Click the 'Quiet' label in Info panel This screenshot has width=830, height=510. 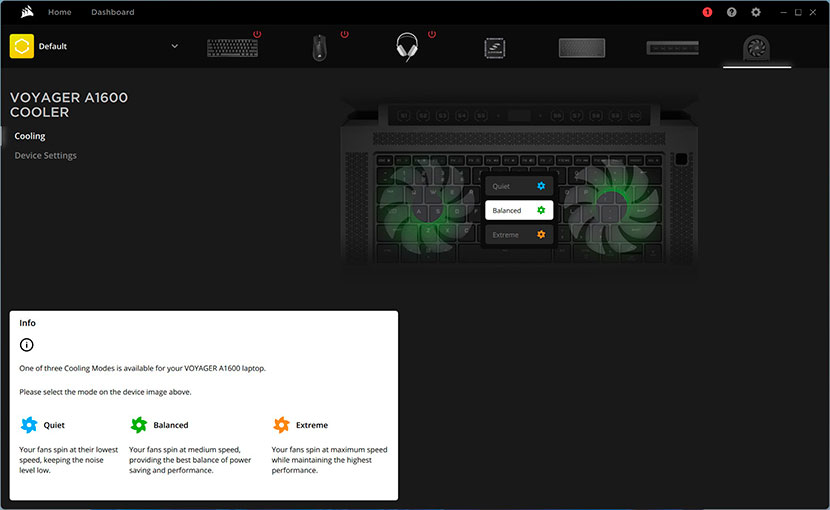pos(54,425)
